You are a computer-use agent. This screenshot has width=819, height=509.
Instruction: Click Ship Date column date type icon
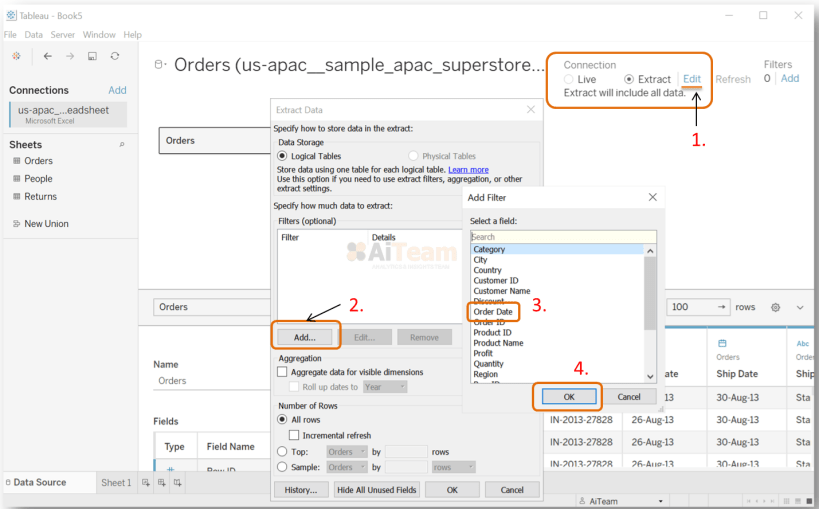coord(722,343)
